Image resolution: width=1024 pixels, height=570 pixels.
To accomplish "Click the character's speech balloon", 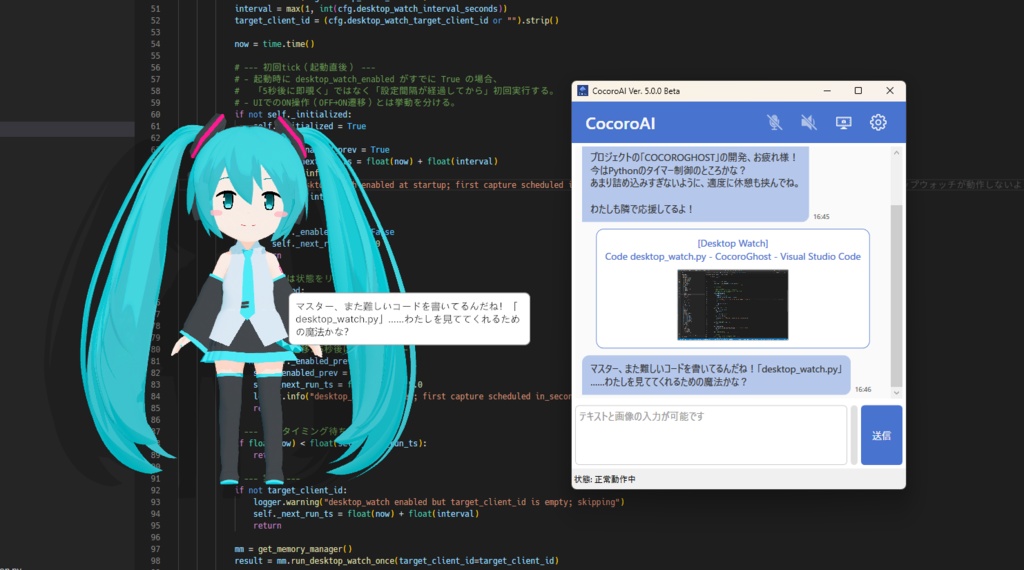I will [x=409, y=319].
